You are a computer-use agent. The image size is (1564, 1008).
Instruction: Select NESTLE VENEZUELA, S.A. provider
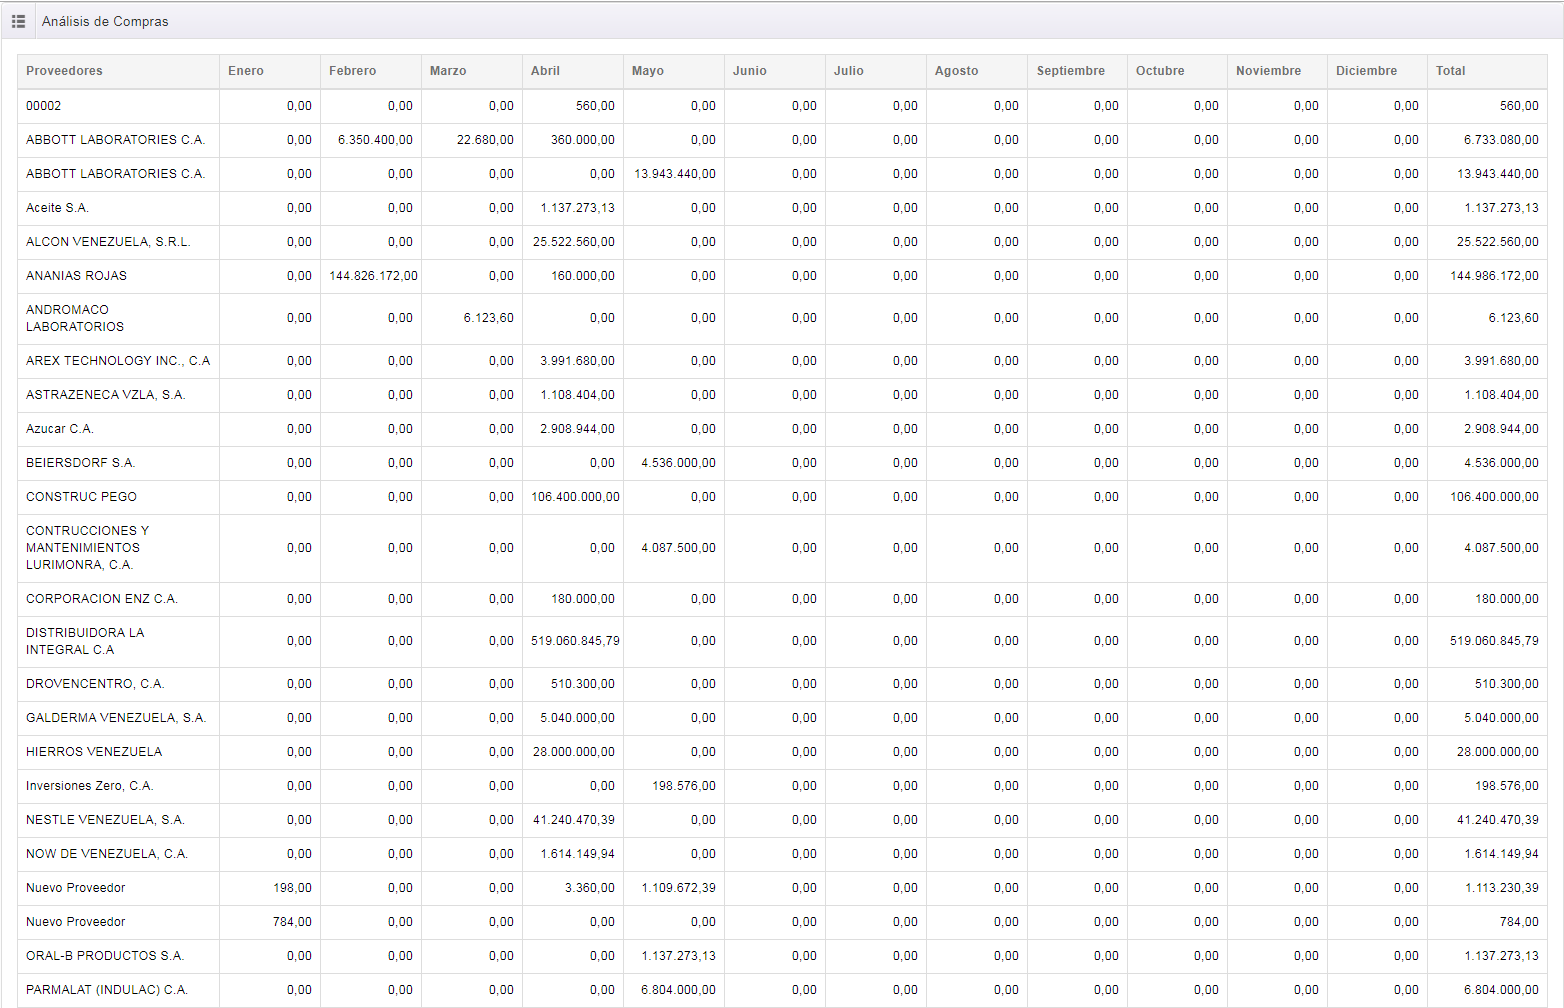click(x=105, y=820)
